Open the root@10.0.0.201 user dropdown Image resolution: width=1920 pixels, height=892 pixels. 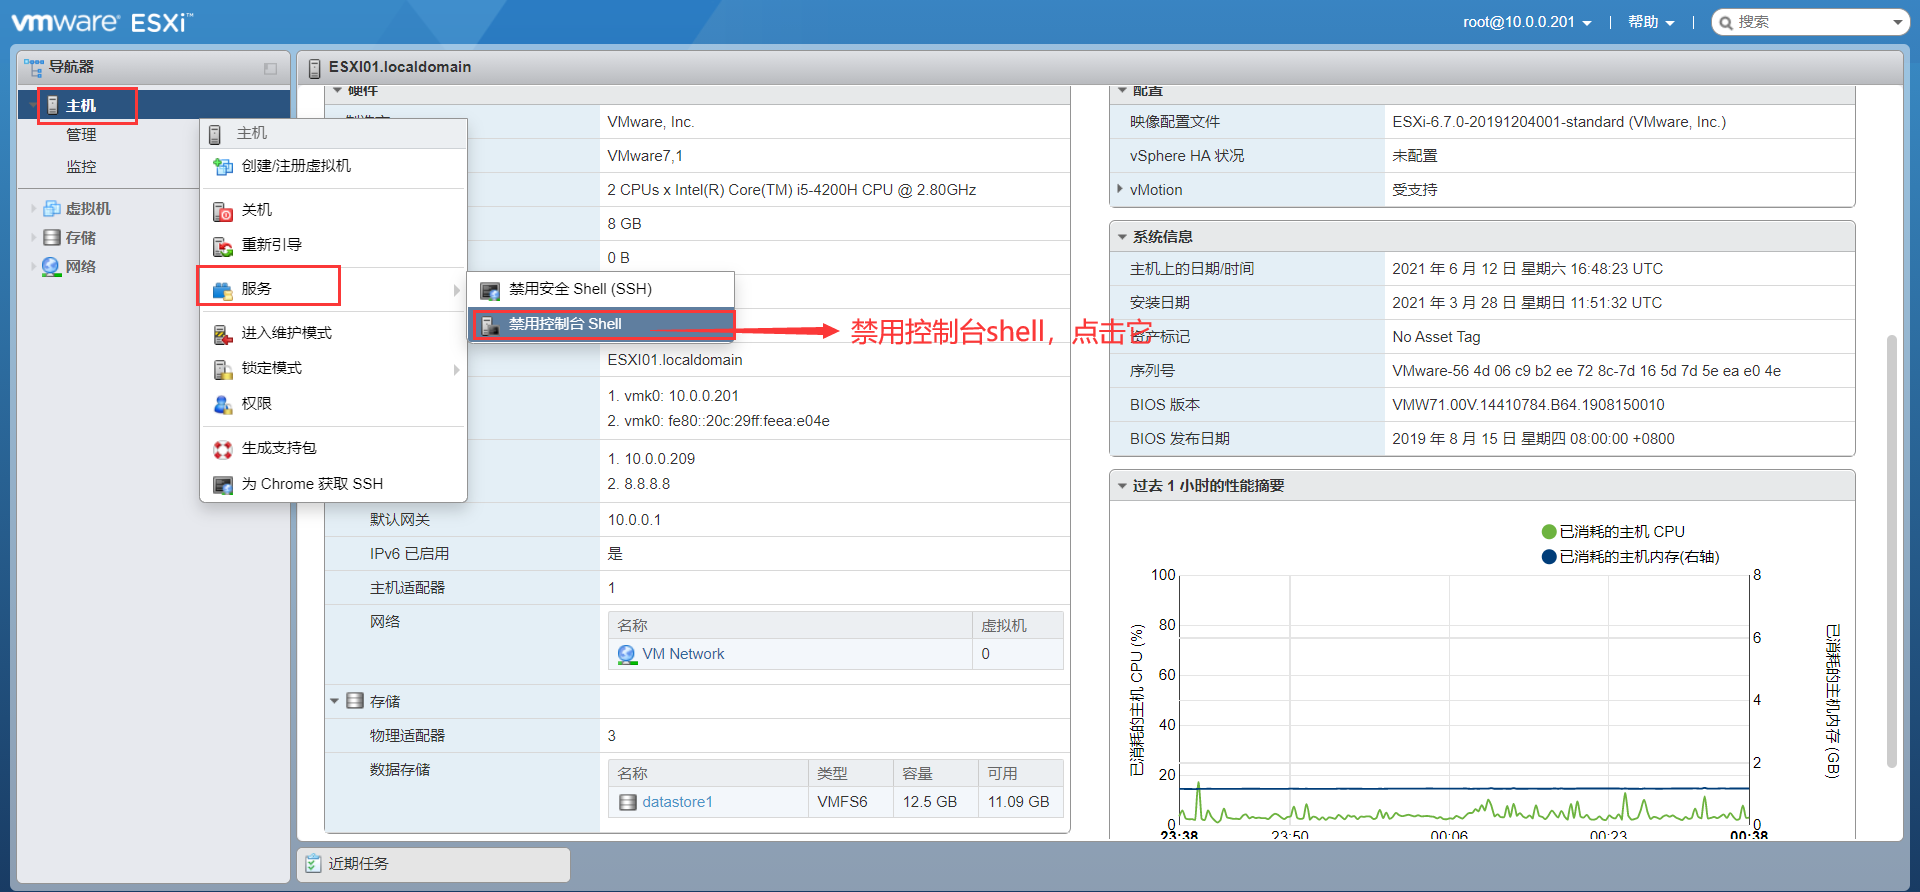click(1527, 22)
